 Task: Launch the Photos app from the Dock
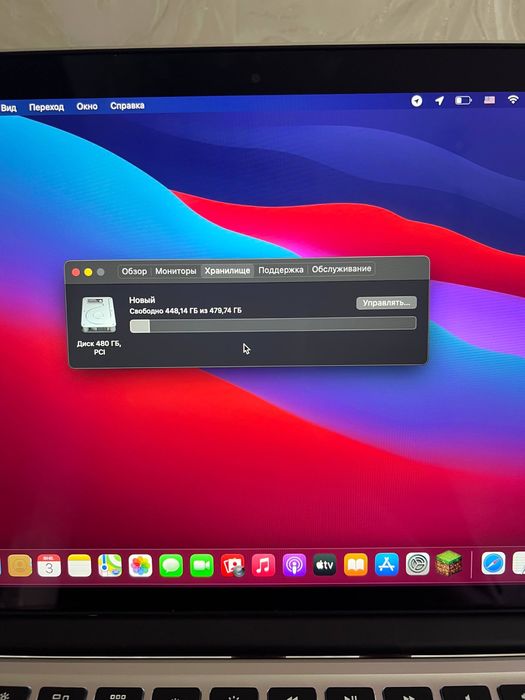pyautogui.click(x=141, y=566)
